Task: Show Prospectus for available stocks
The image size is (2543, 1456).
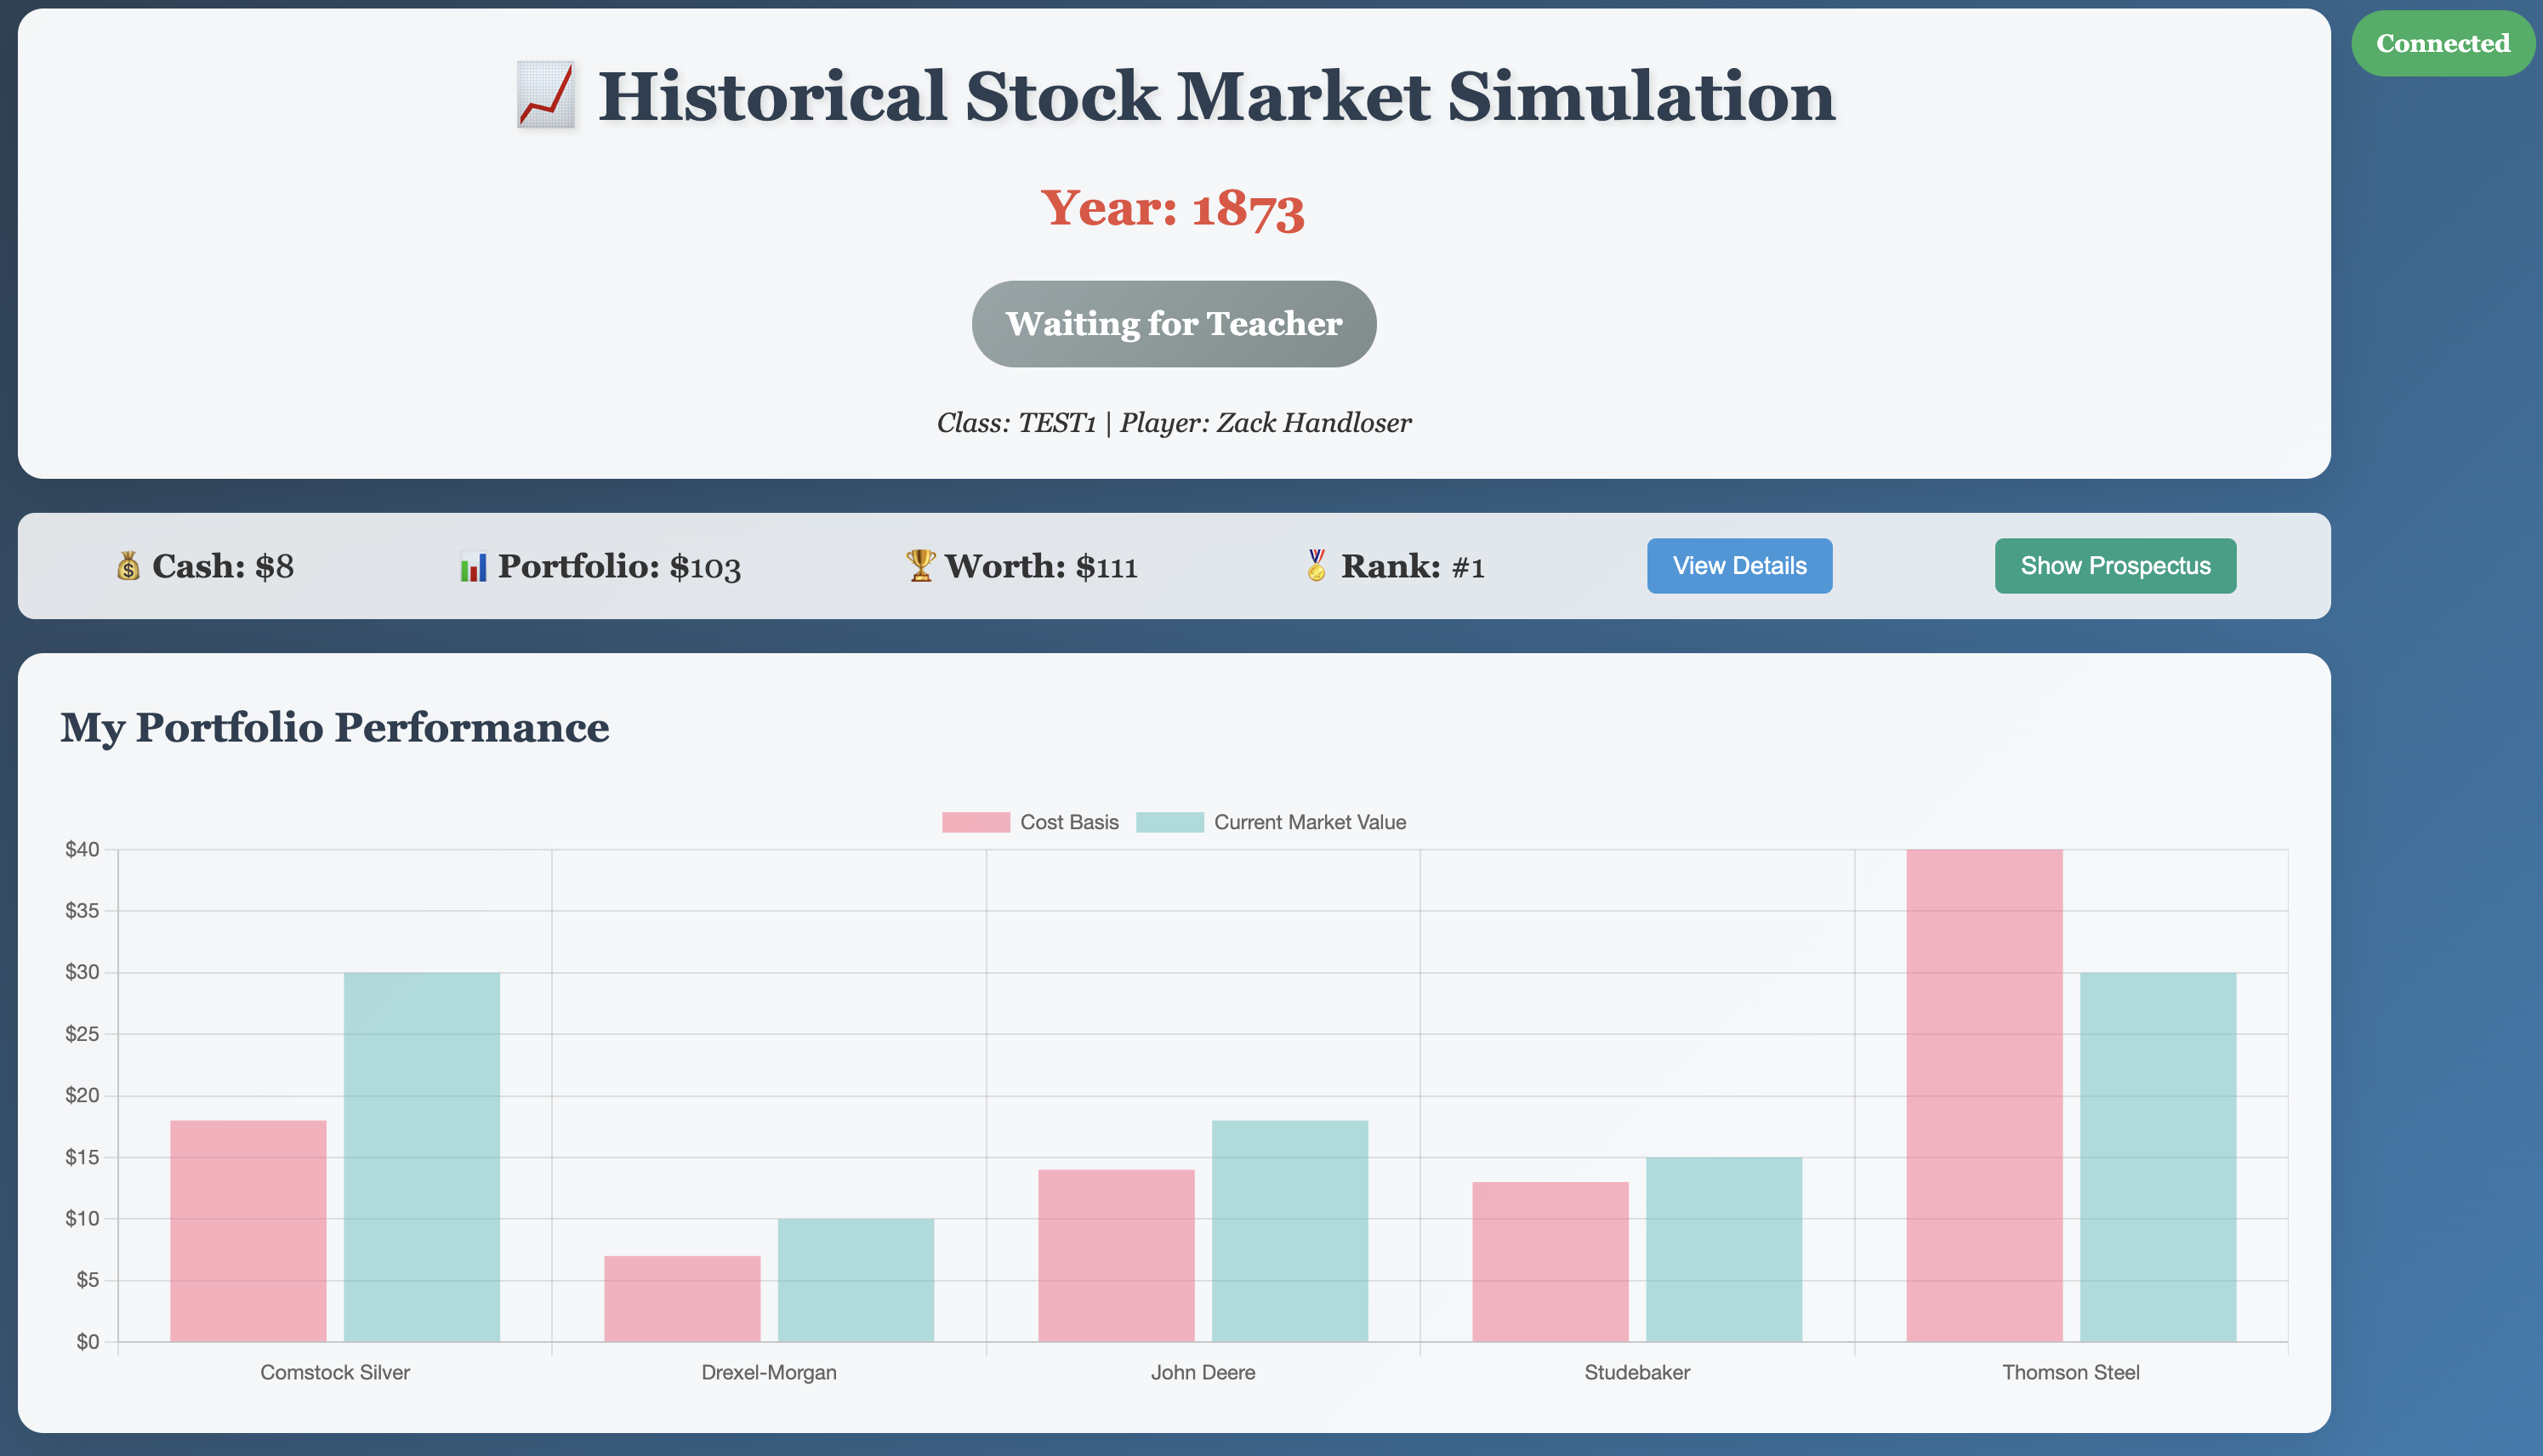Action: coord(2115,565)
